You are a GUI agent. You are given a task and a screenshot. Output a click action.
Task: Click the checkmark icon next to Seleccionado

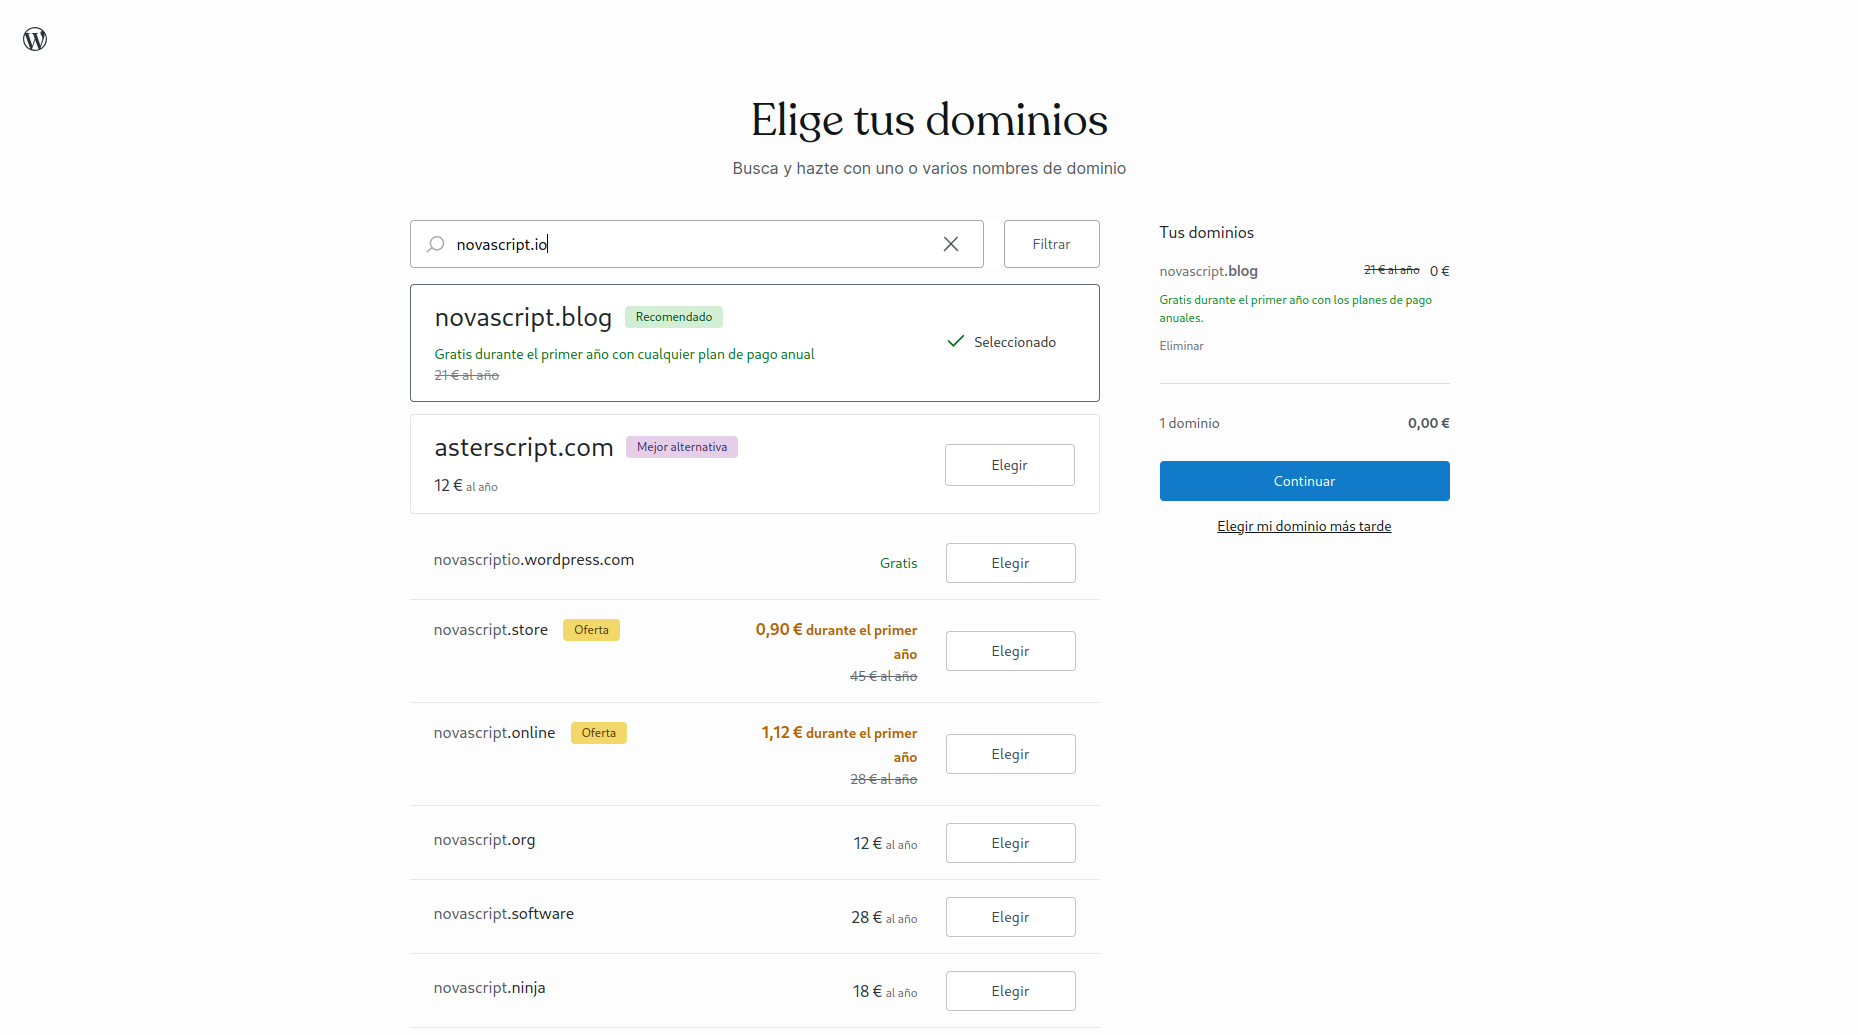956,341
